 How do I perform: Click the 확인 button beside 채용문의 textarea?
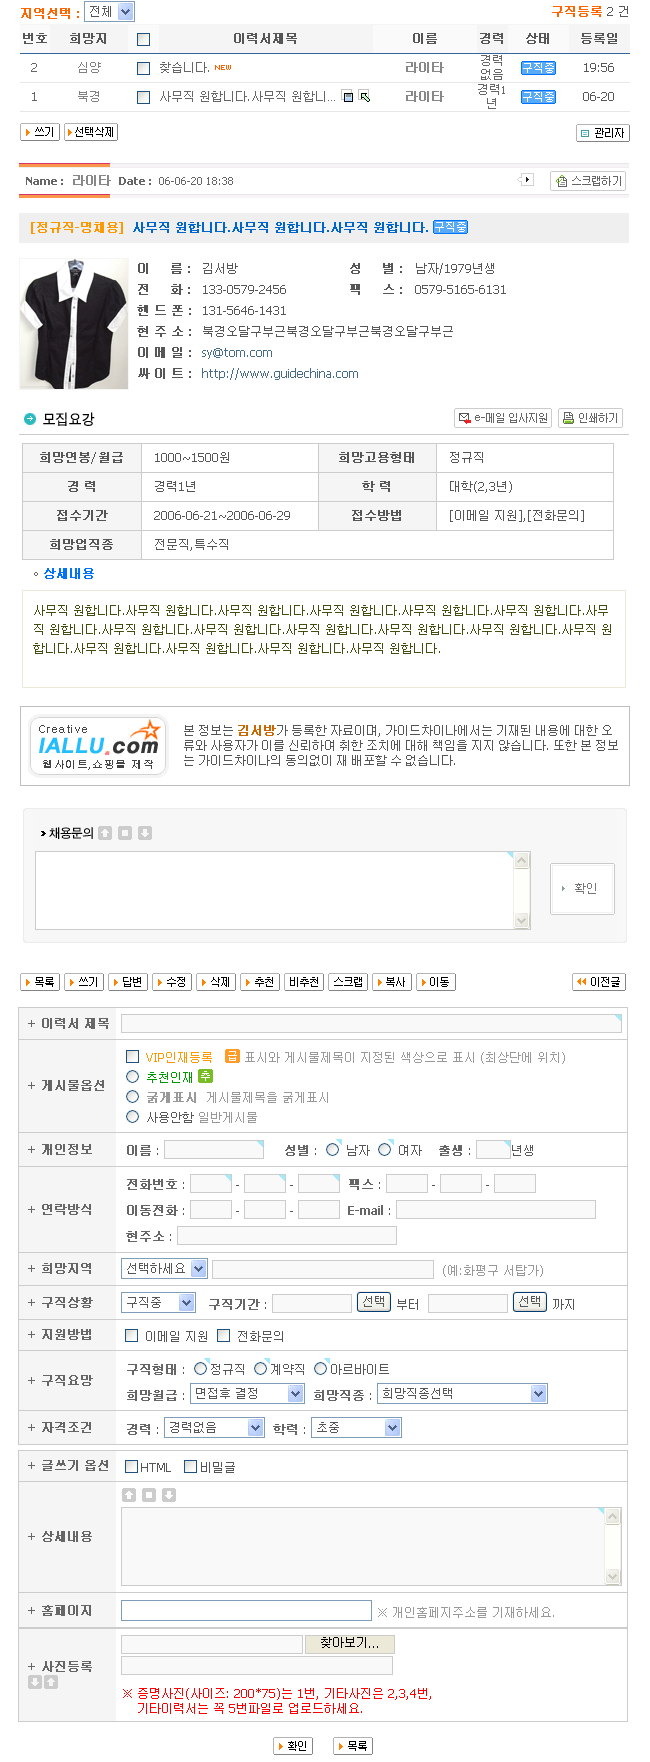(582, 889)
